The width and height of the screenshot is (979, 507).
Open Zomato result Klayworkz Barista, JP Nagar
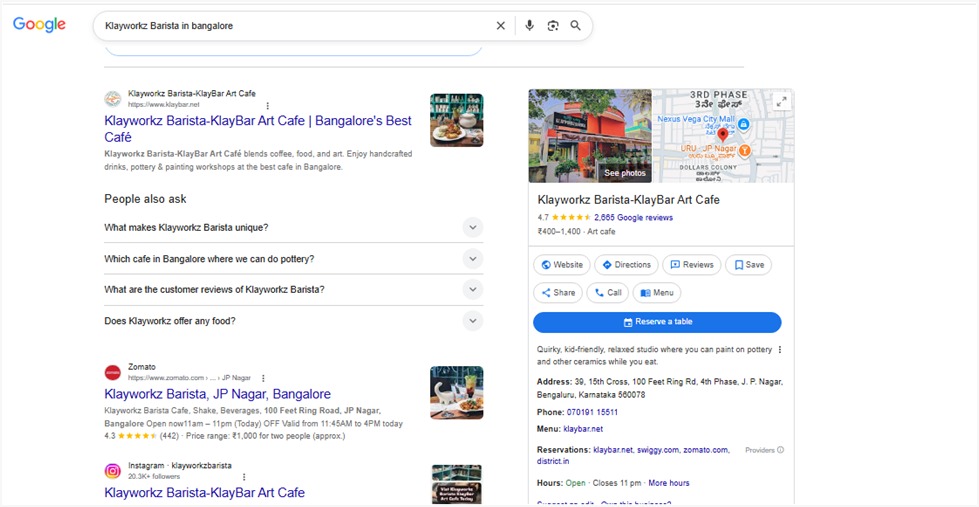point(217,394)
